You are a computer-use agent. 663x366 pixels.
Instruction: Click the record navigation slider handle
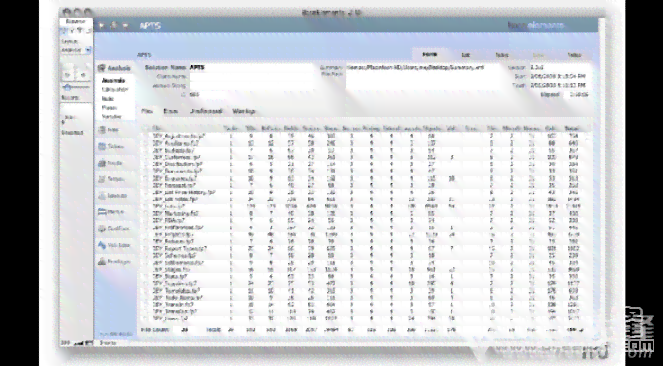point(67,87)
